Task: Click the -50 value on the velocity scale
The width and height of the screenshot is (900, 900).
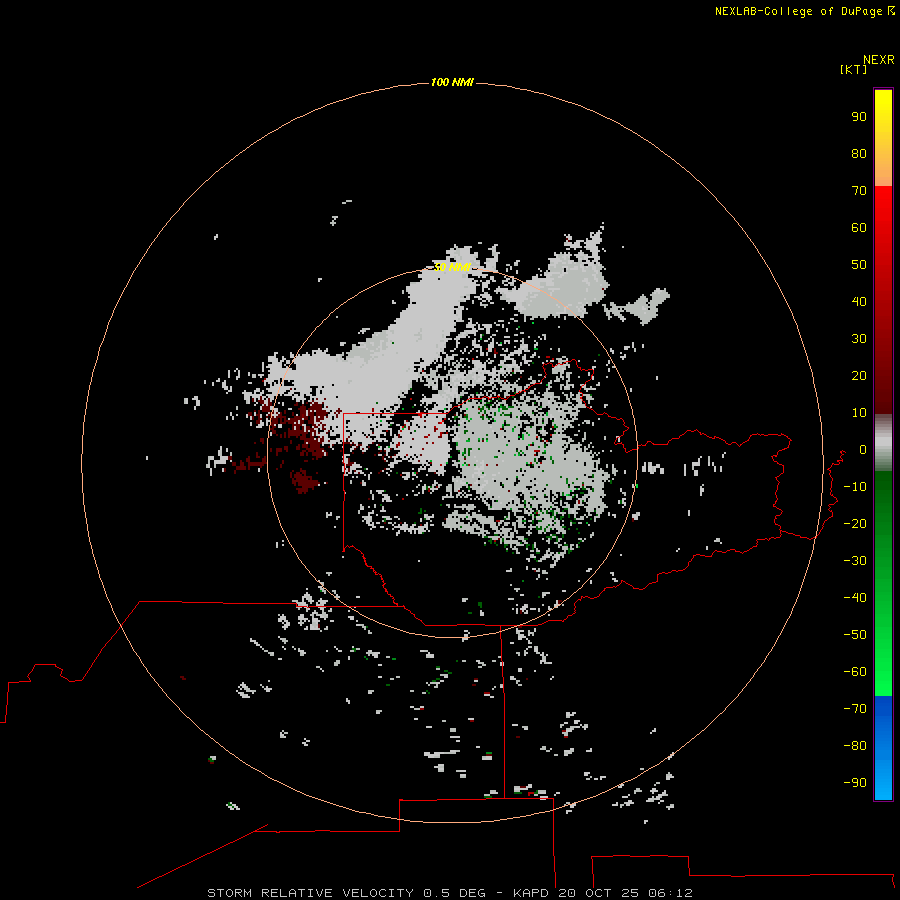Action: (x=855, y=635)
